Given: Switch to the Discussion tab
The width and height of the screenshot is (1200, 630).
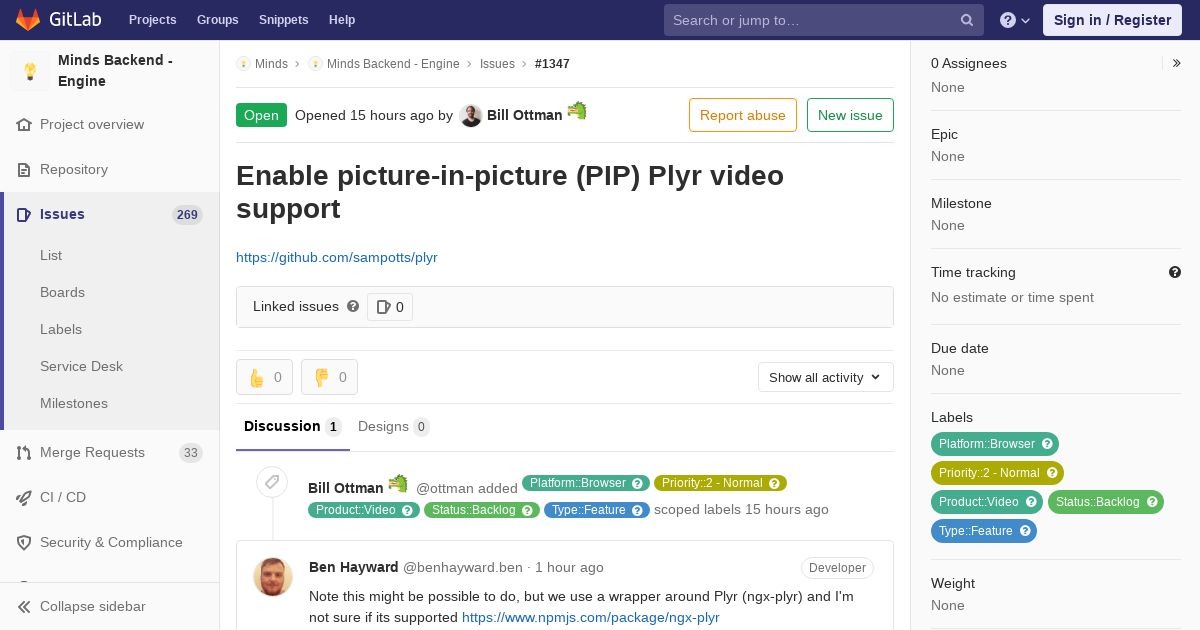Looking at the screenshot, I should point(293,427).
